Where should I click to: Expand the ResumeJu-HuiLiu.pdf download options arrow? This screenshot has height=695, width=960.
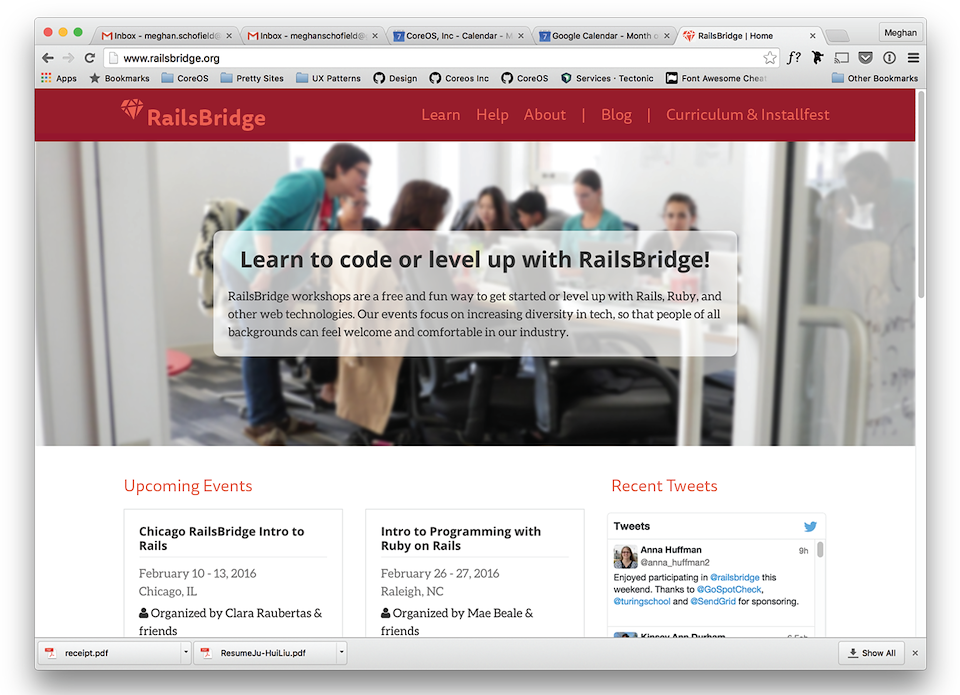[341, 653]
